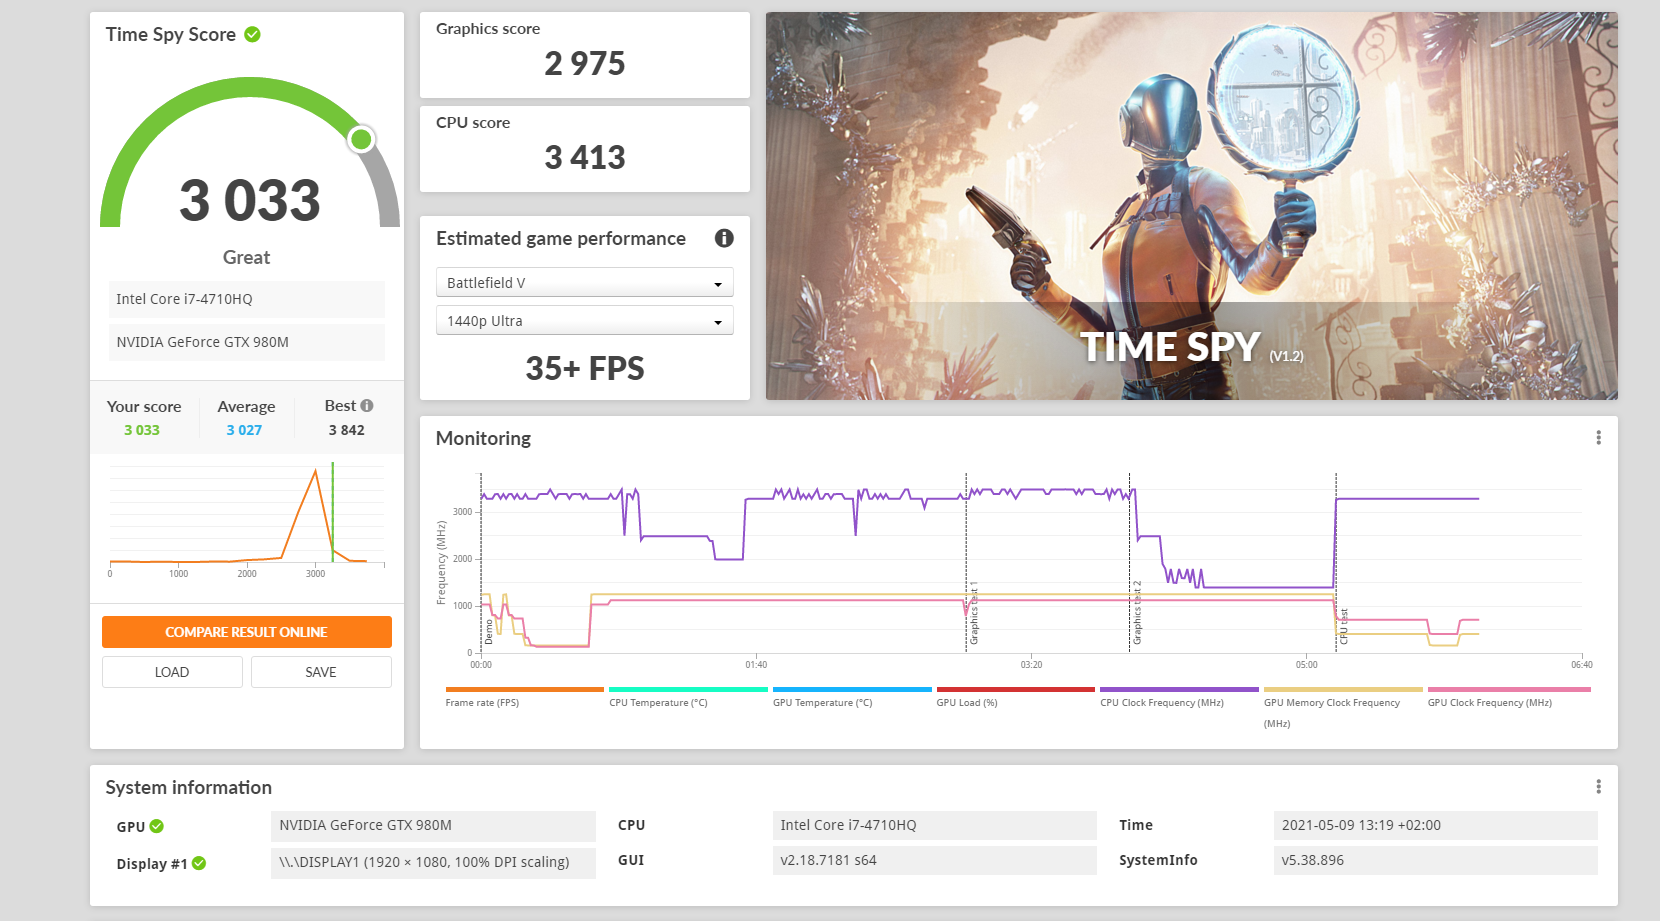Click Intel Core i7-4710HQ below the gauge
Image resolution: width=1660 pixels, height=921 pixels.
pyautogui.click(x=247, y=299)
